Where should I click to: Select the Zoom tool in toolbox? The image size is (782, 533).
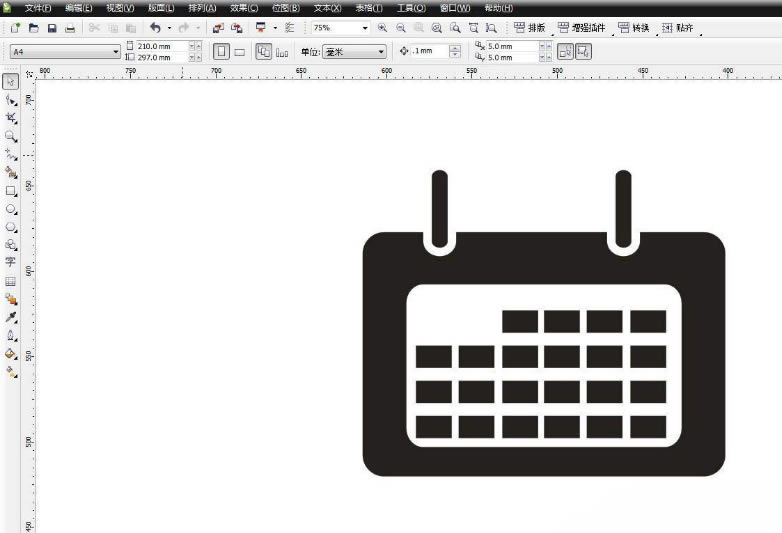tap(10, 136)
